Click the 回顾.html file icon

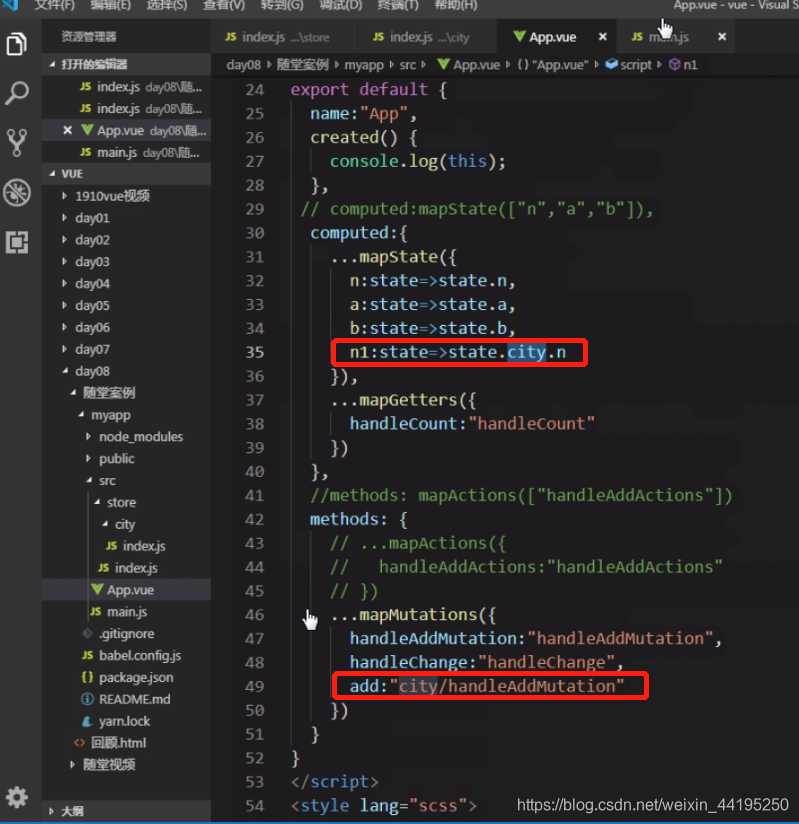point(79,743)
